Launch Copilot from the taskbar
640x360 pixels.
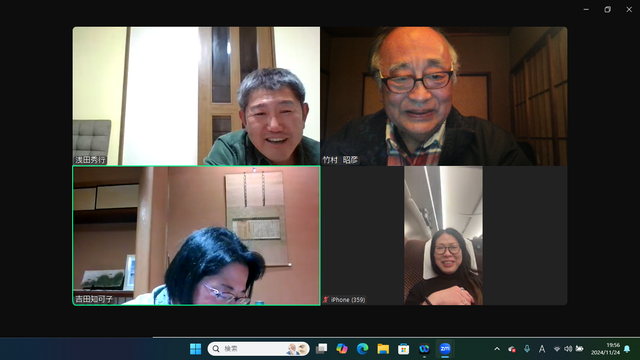click(x=342, y=349)
